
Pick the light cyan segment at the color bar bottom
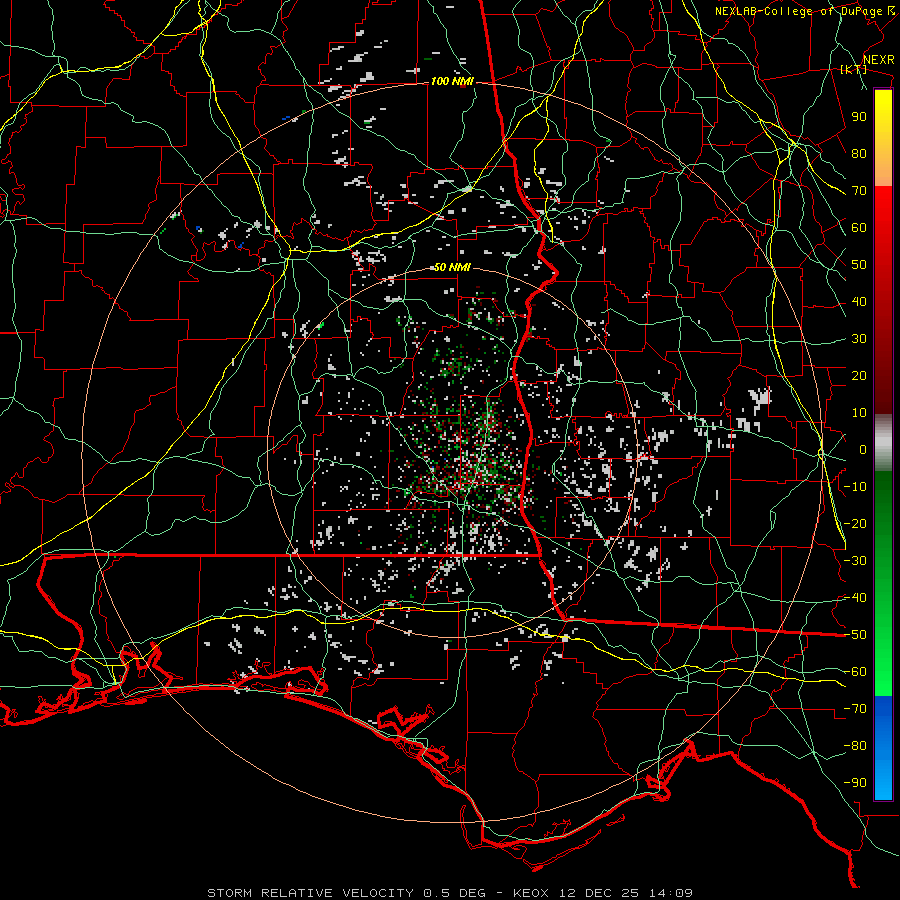point(883,781)
